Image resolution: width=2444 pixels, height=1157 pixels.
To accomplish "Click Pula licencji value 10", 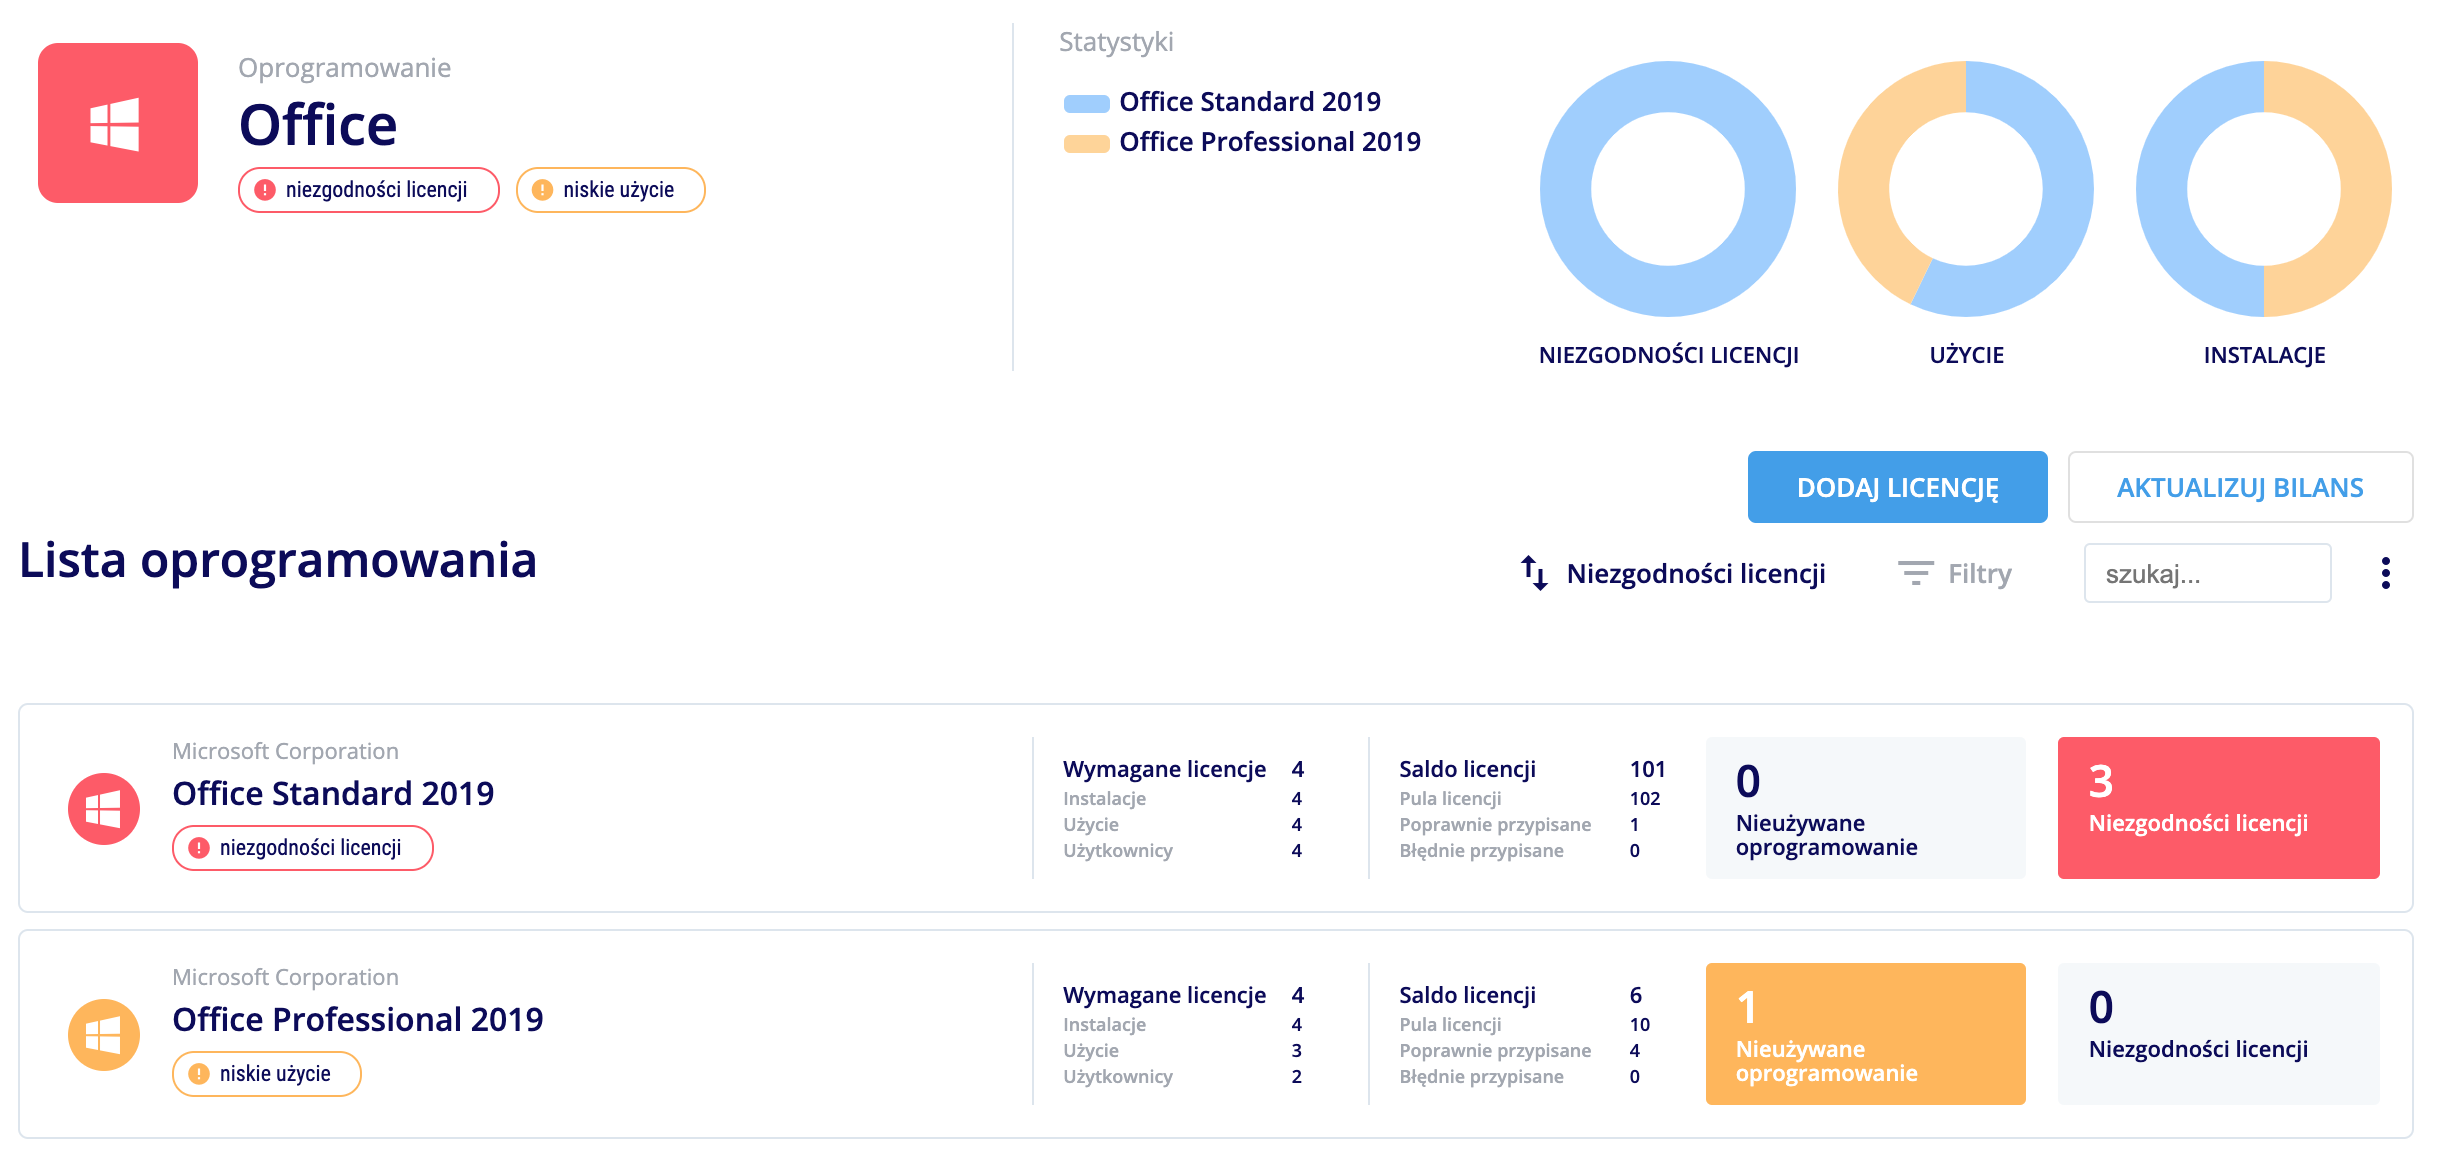I will click(x=1640, y=1024).
